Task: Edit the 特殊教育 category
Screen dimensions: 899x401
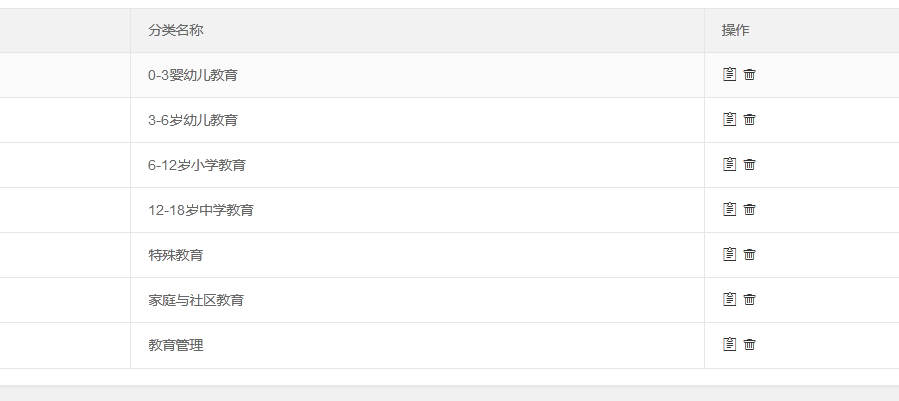Action: pos(729,254)
